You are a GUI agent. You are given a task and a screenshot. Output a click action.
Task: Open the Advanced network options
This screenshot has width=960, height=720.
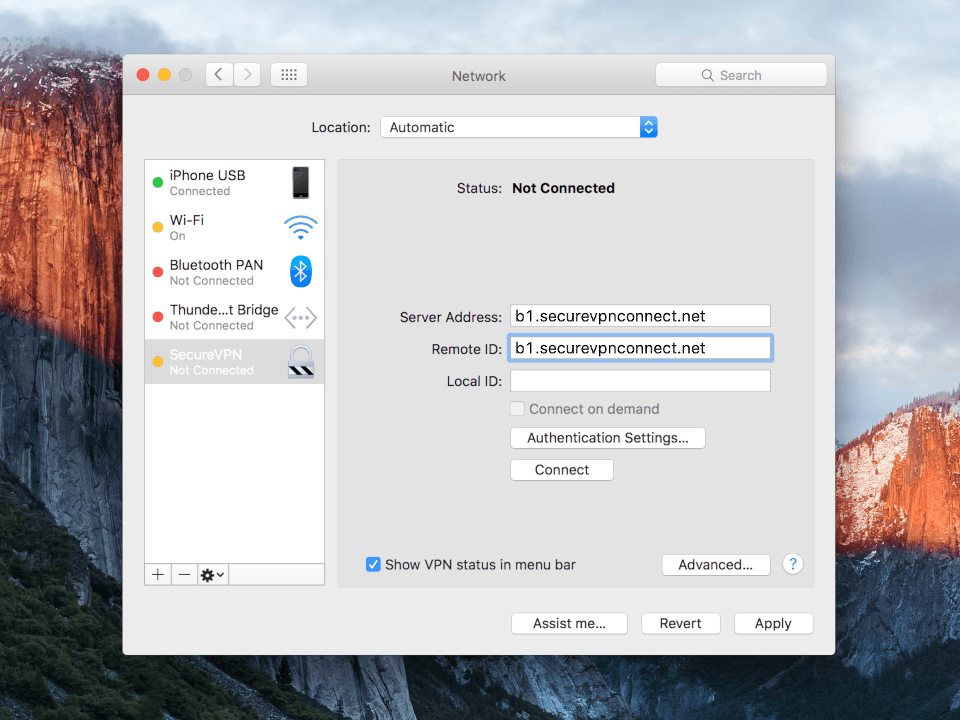[715, 564]
